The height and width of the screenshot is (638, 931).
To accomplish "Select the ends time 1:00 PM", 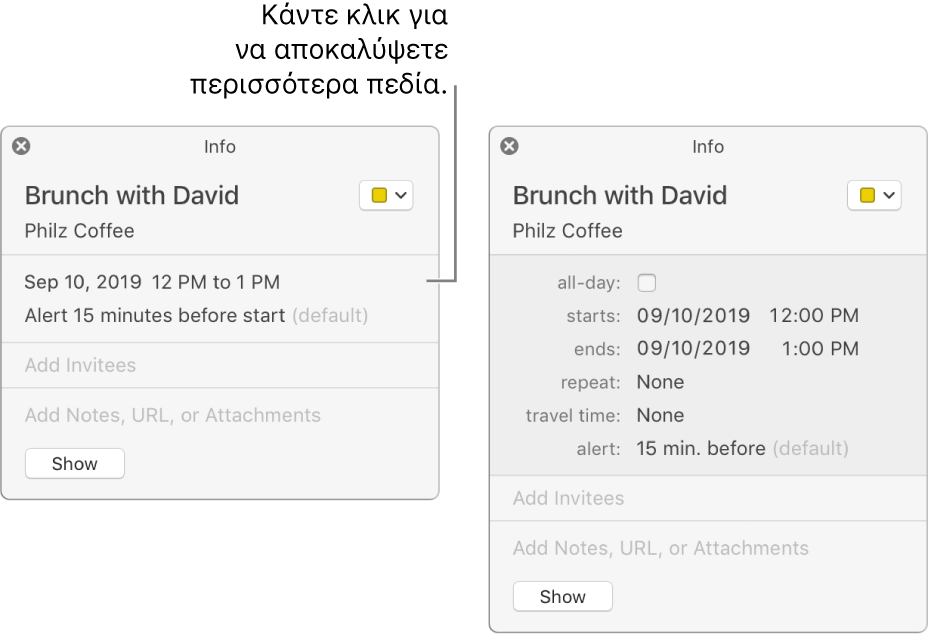I will point(820,348).
